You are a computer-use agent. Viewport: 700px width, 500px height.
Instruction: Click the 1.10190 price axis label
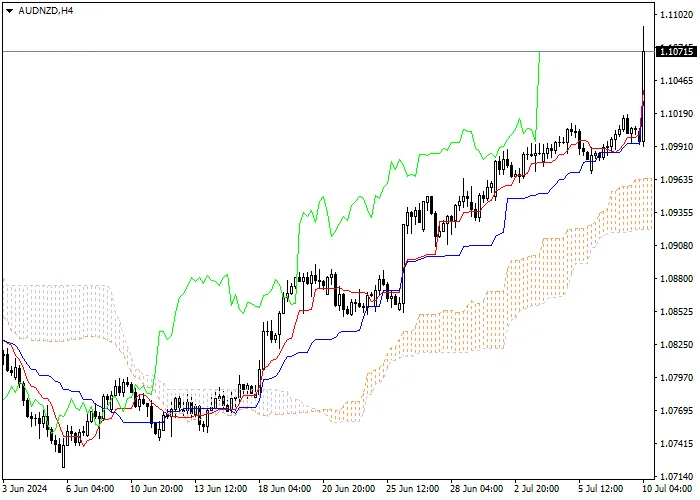676,114
